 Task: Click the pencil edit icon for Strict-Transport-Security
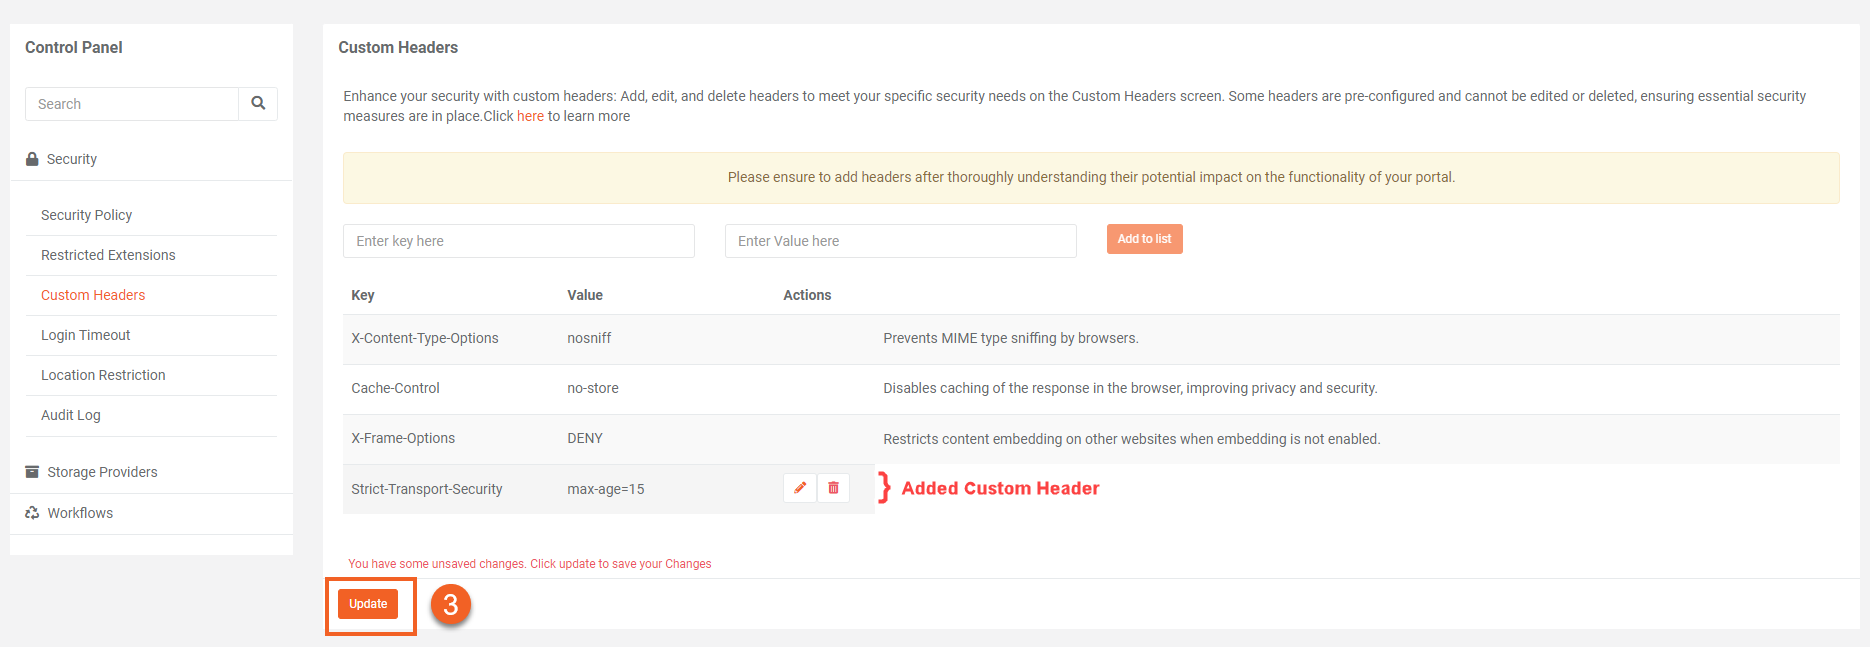point(800,488)
